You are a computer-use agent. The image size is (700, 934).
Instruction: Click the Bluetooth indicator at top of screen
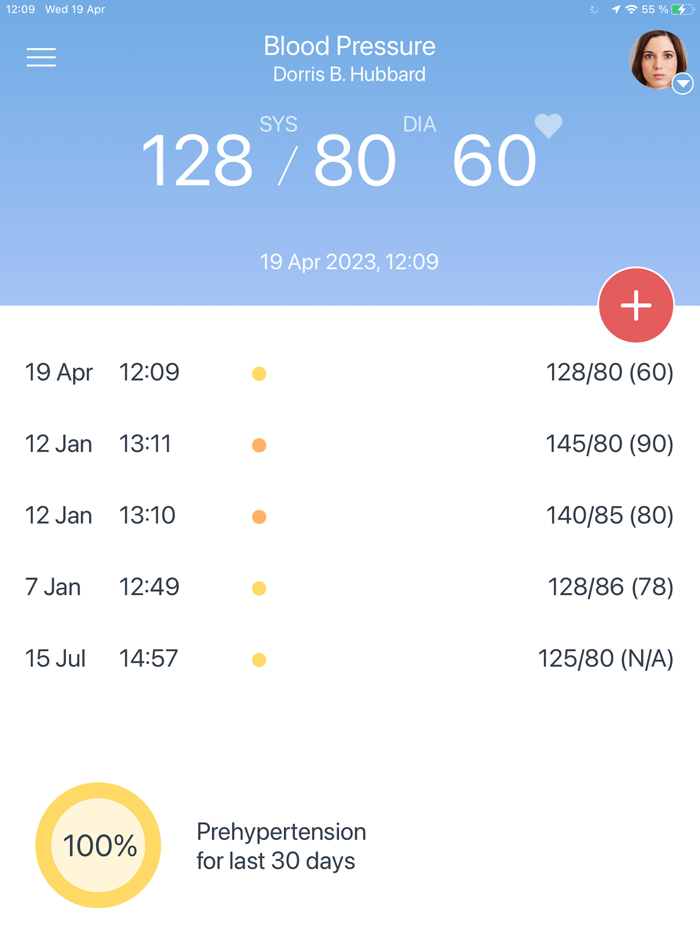click(x=592, y=9)
